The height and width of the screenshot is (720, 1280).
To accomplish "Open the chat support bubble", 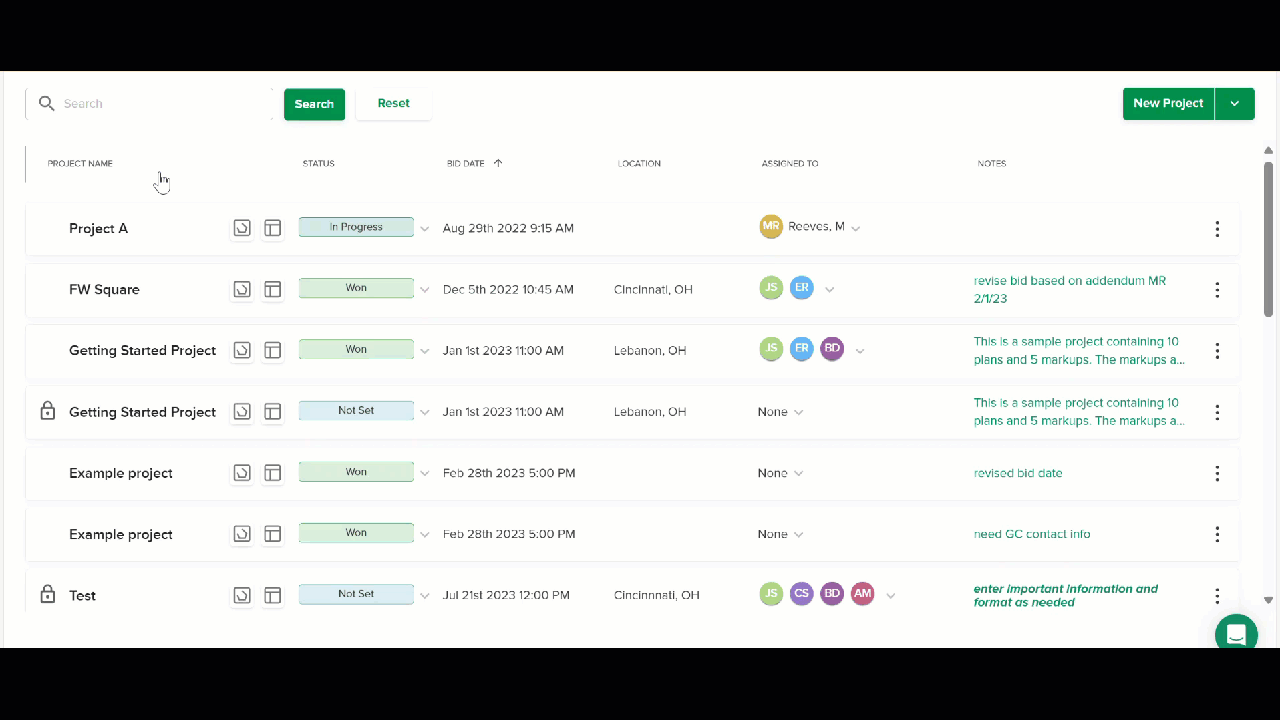I will coord(1236,634).
